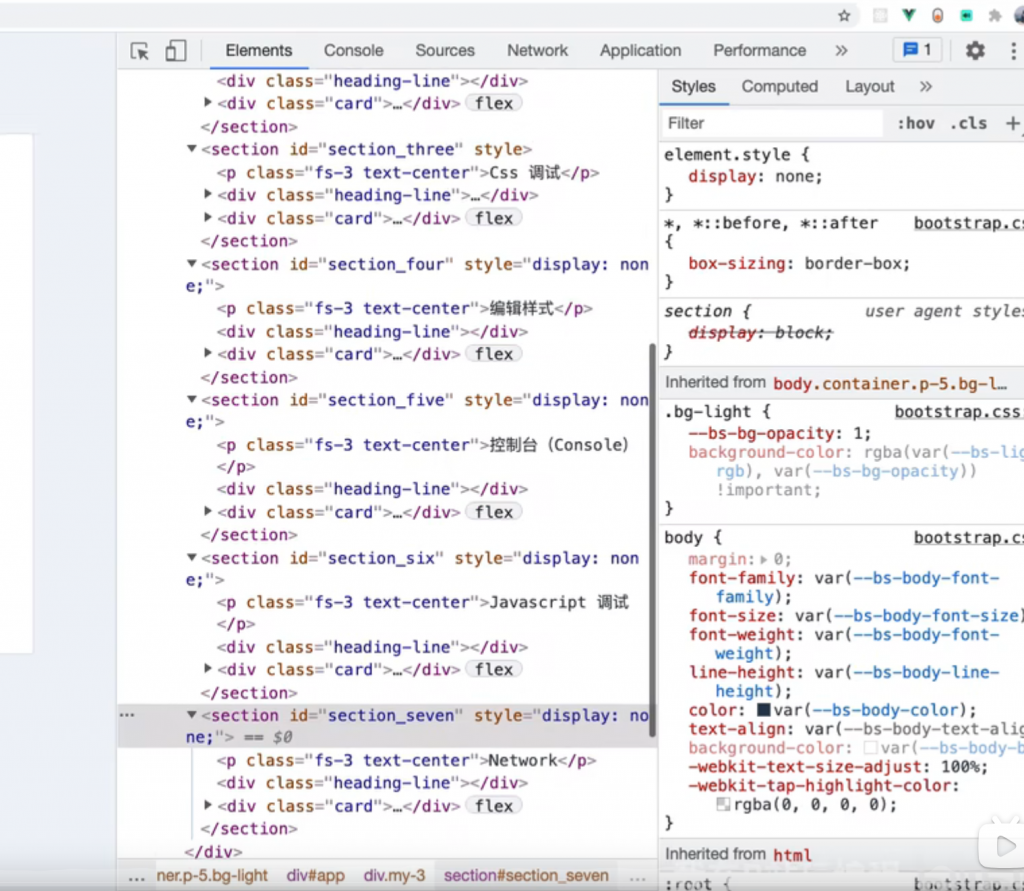Click flex badge in section_seven card

pyautogui.click(x=494, y=806)
